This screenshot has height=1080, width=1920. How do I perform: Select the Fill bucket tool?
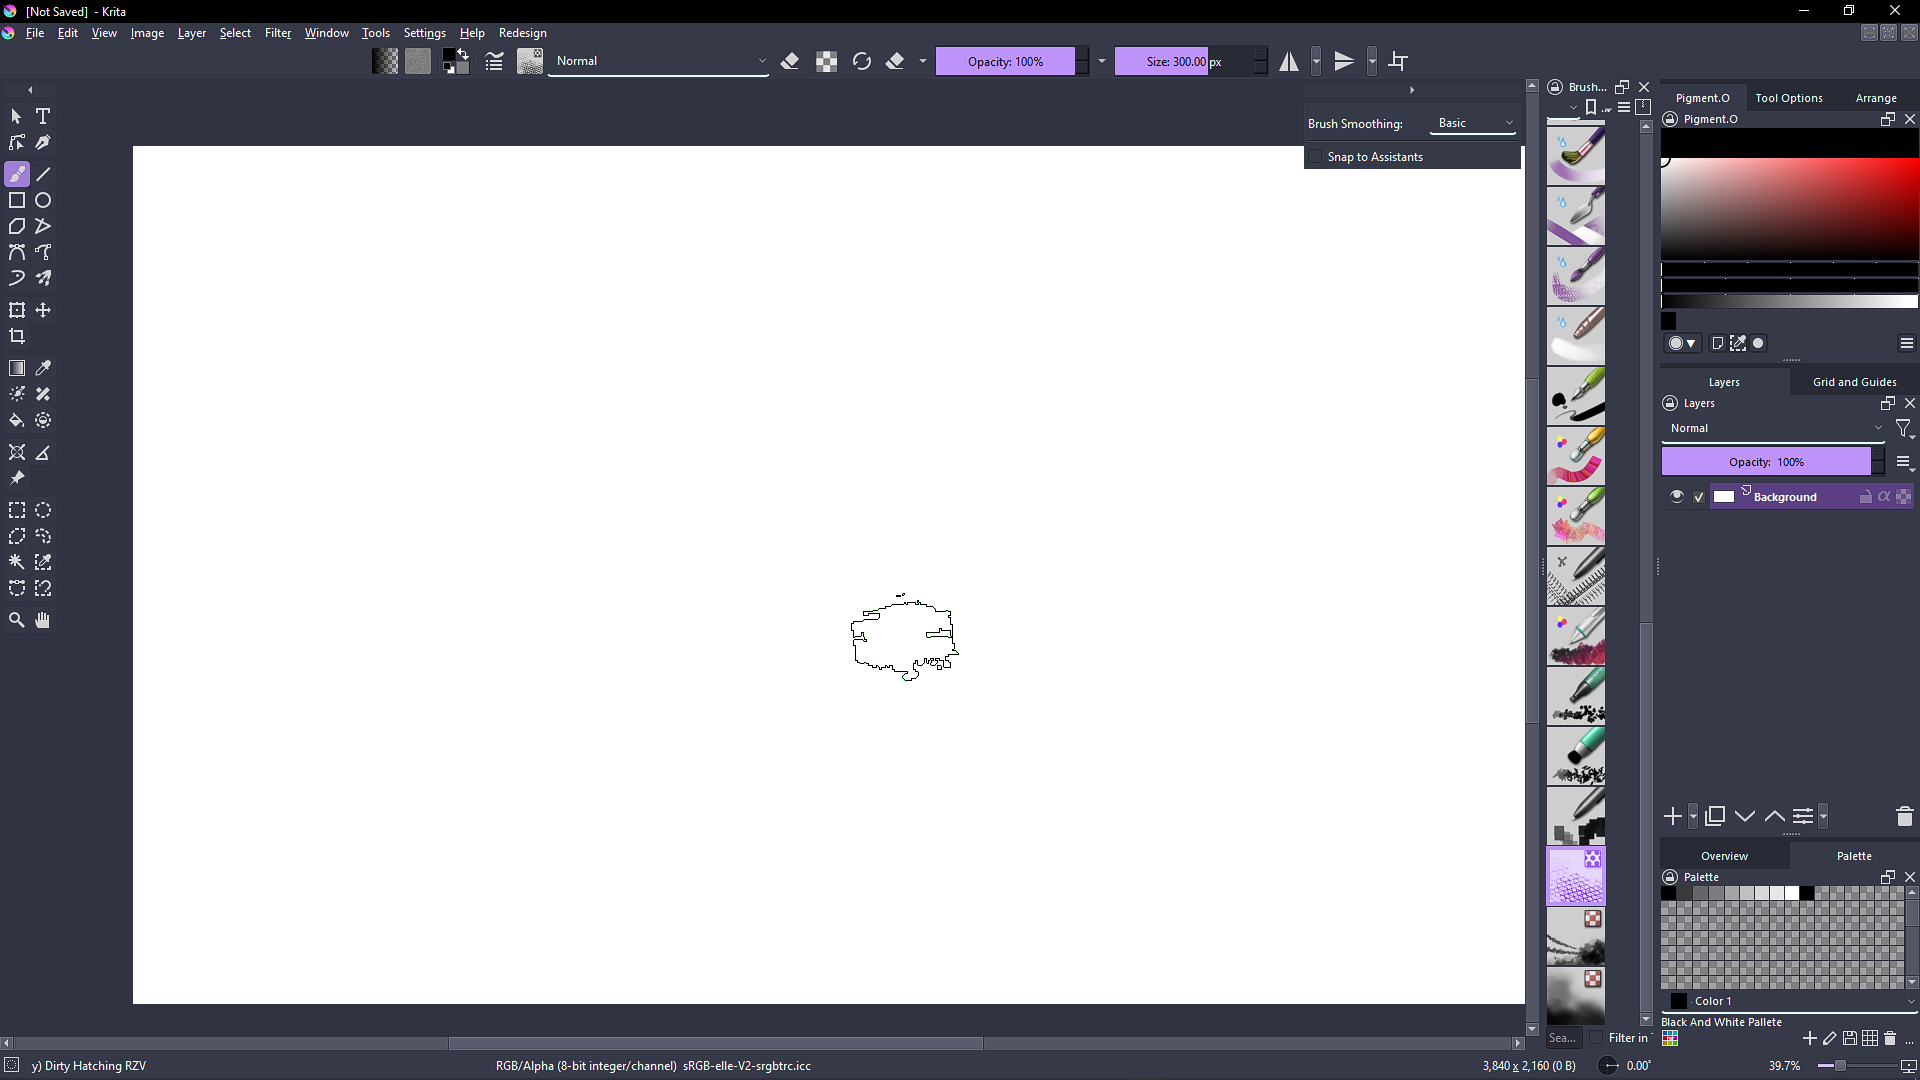pos(17,421)
